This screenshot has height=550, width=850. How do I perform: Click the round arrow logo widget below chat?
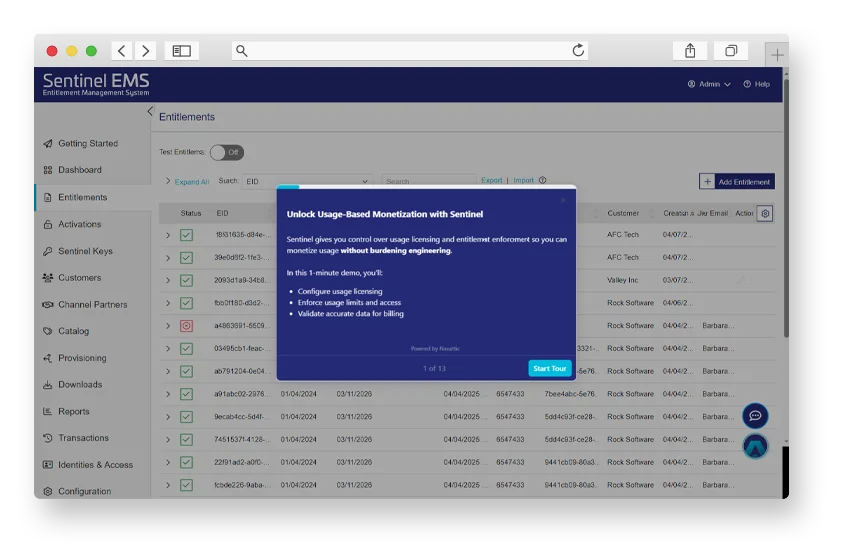[x=755, y=447]
